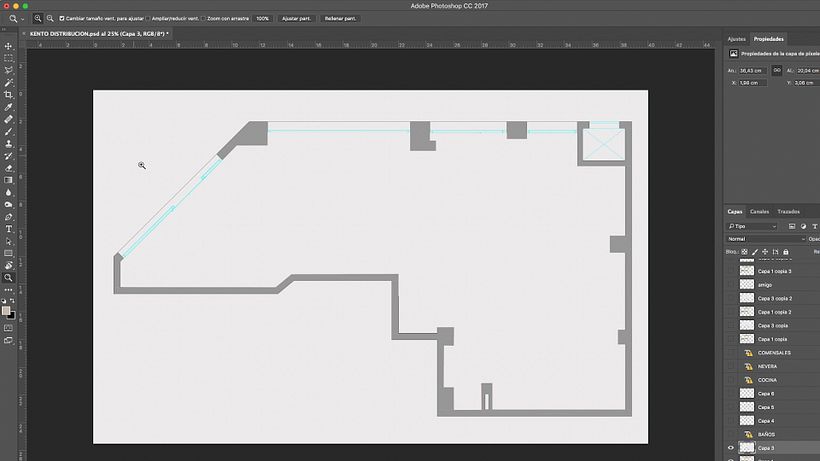Edit the X position field 1,98 cm
The height and width of the screenshot is (461, 820).
[x=752, y=83]
